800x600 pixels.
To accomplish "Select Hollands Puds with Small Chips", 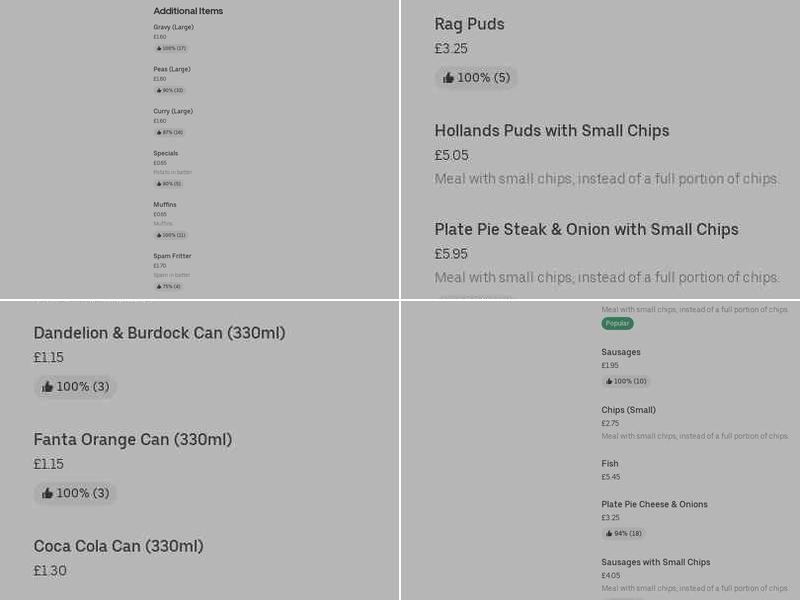I will pyautogui.click(x=551, y=131).
